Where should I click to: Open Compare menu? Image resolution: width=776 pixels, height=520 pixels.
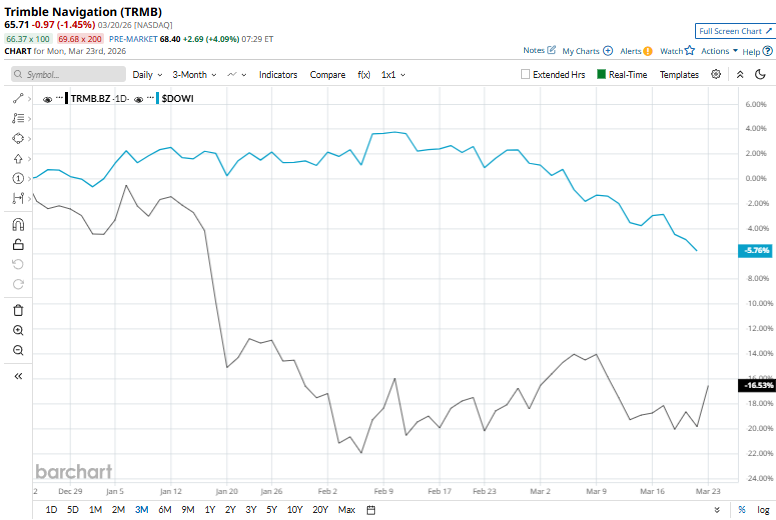(x=327, y=75)
